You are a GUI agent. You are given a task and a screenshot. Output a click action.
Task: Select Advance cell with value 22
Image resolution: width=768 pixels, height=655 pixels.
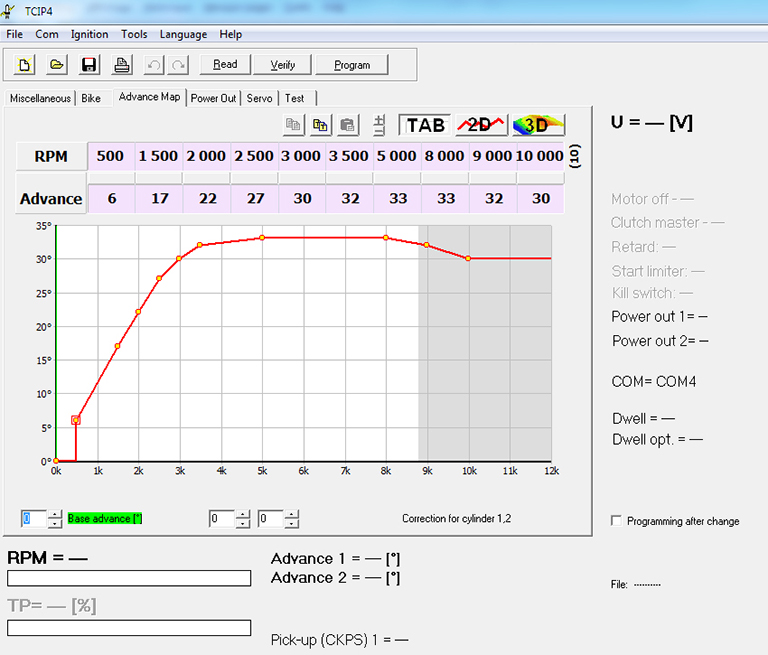tap(207, 199)
